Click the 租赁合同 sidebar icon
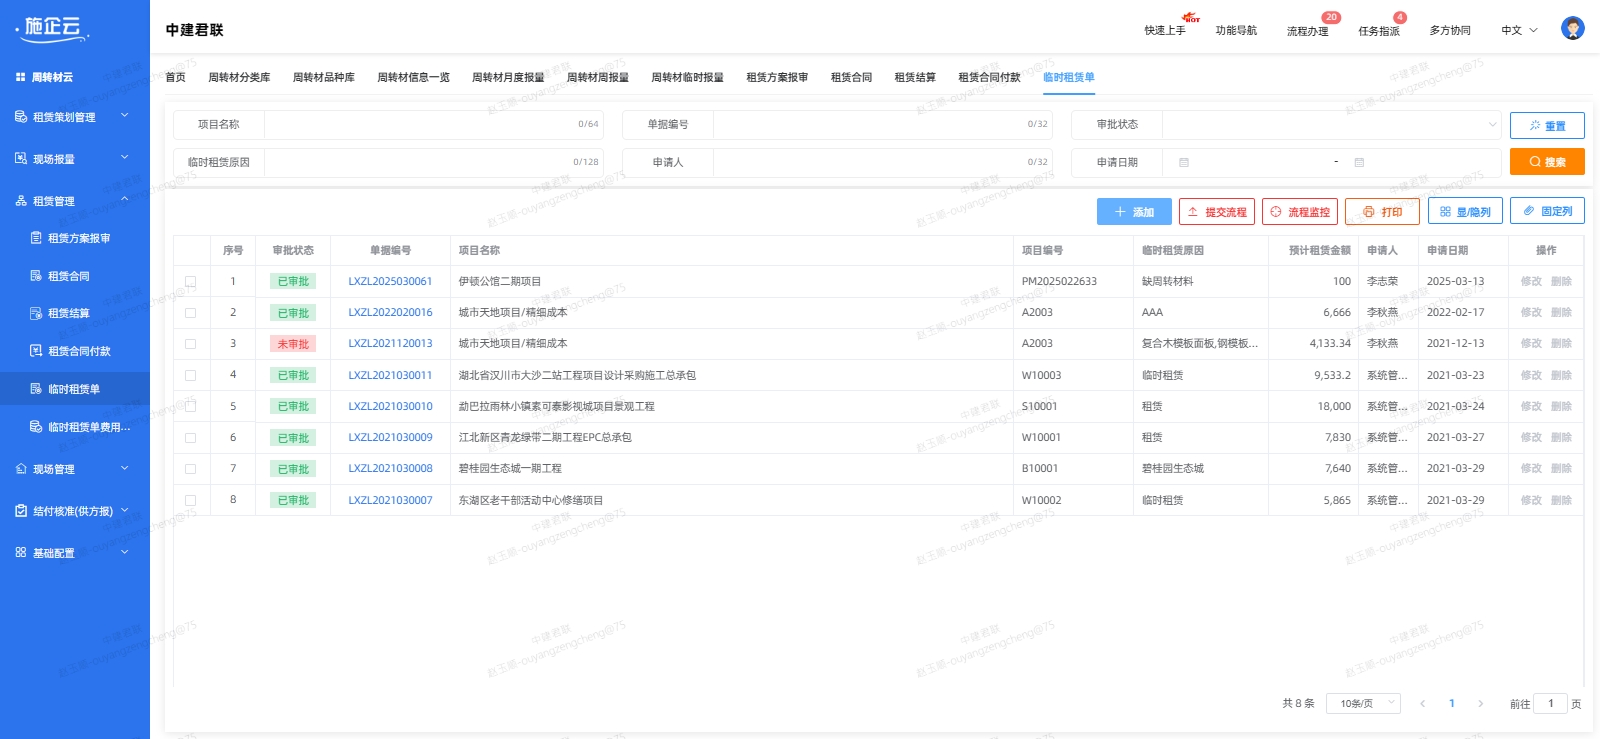This screenshot has height=739, width=1600. pyautogui.click(x=36, y=276)
